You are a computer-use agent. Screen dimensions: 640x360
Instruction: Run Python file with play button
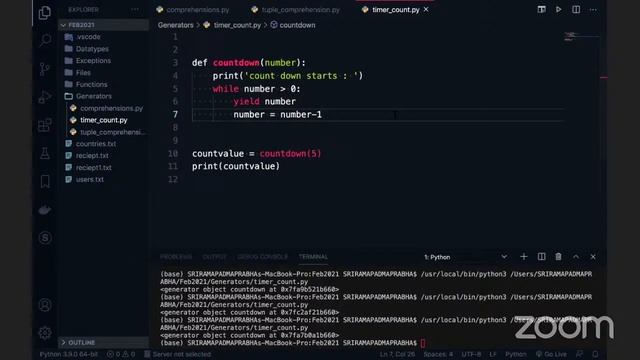point(558,9)
